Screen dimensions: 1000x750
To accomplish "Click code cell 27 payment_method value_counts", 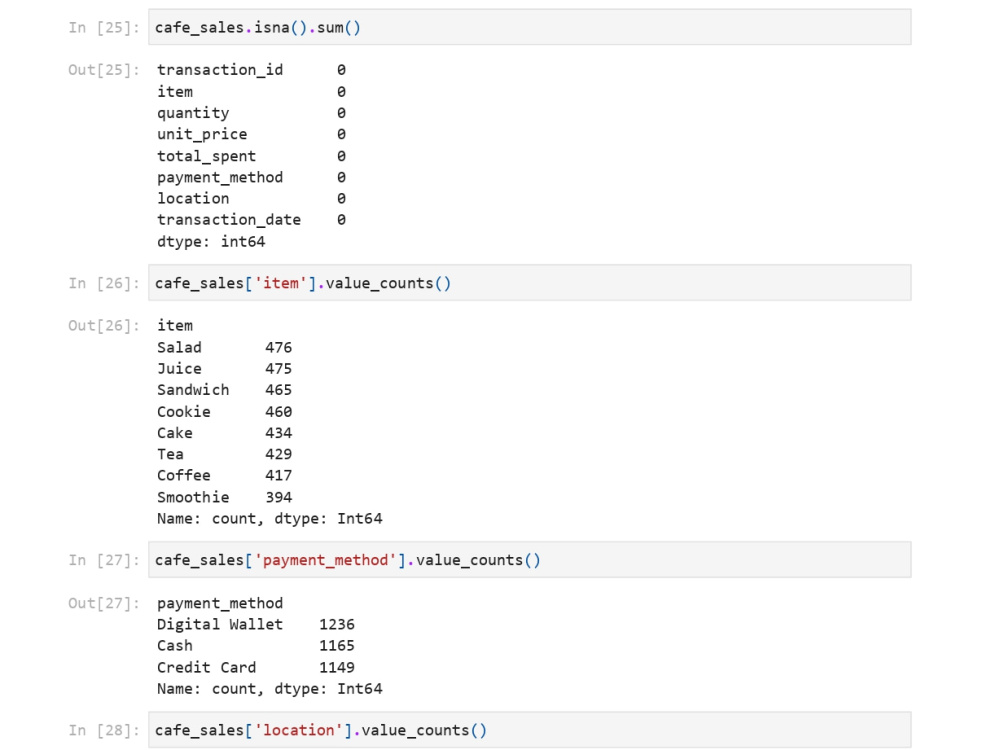I will (x=529, y=560).
